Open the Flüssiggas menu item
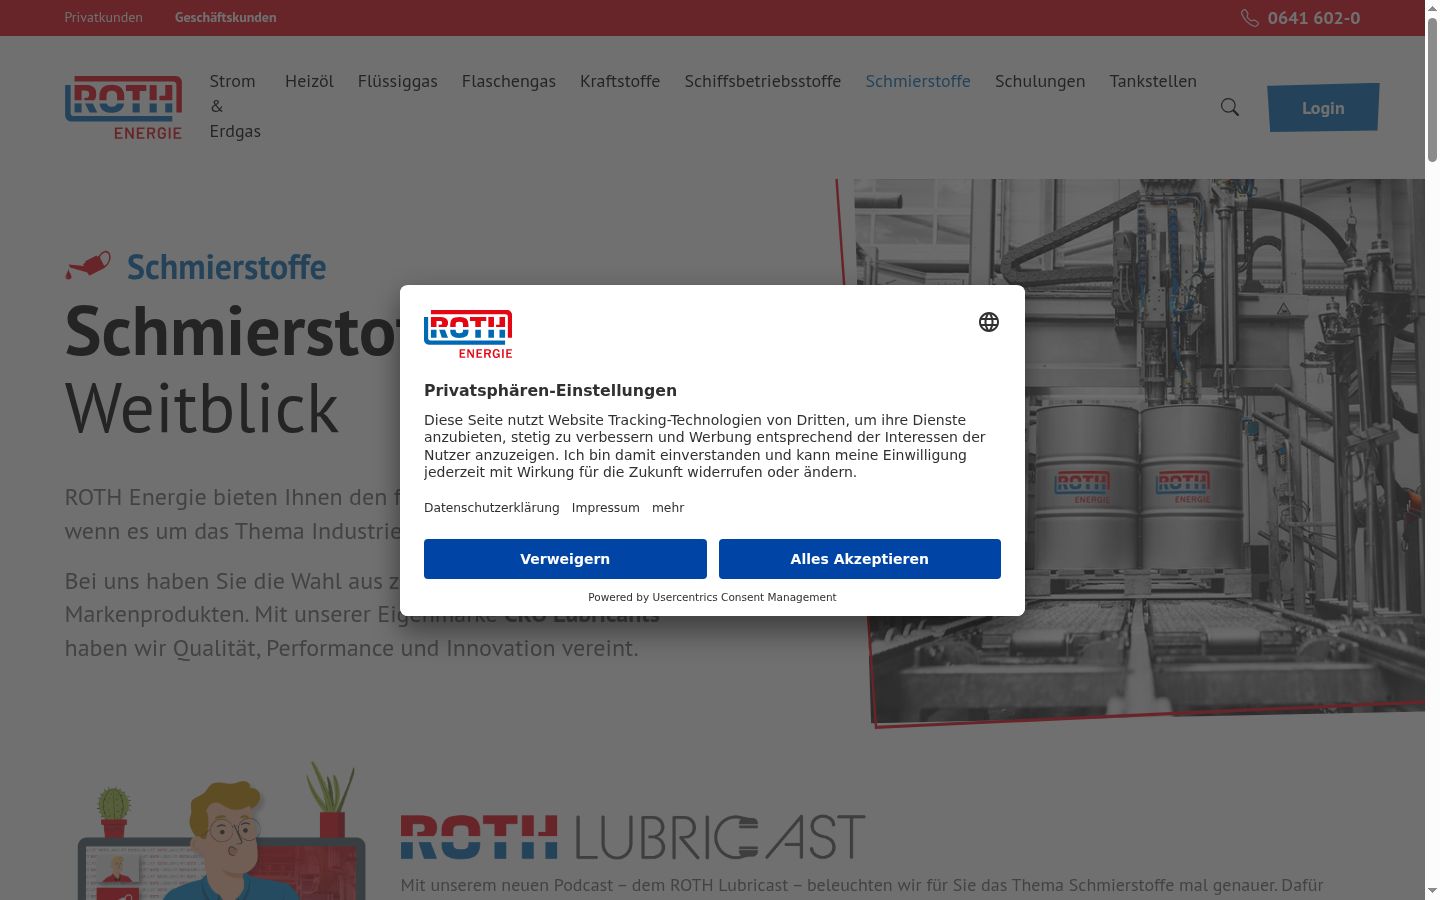 coord(398,81)
